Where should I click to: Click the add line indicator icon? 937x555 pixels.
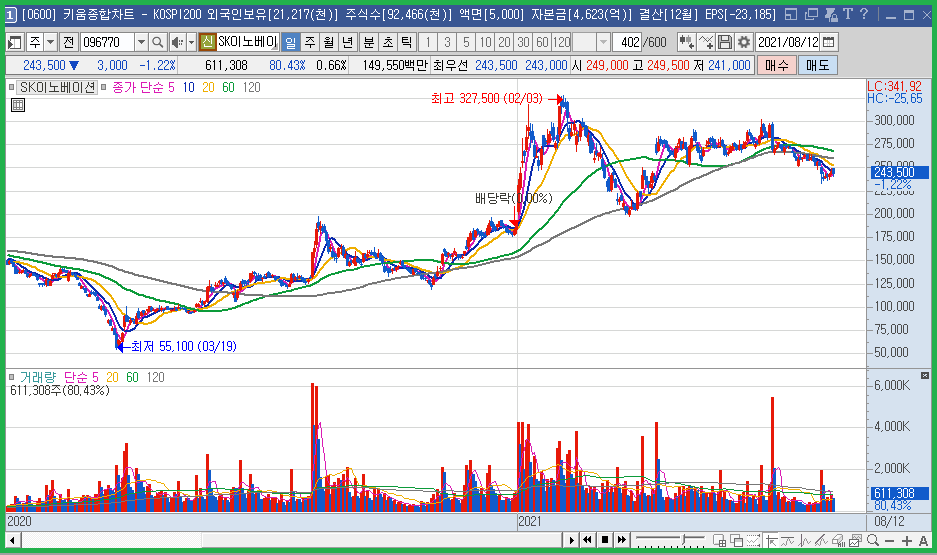706,42
